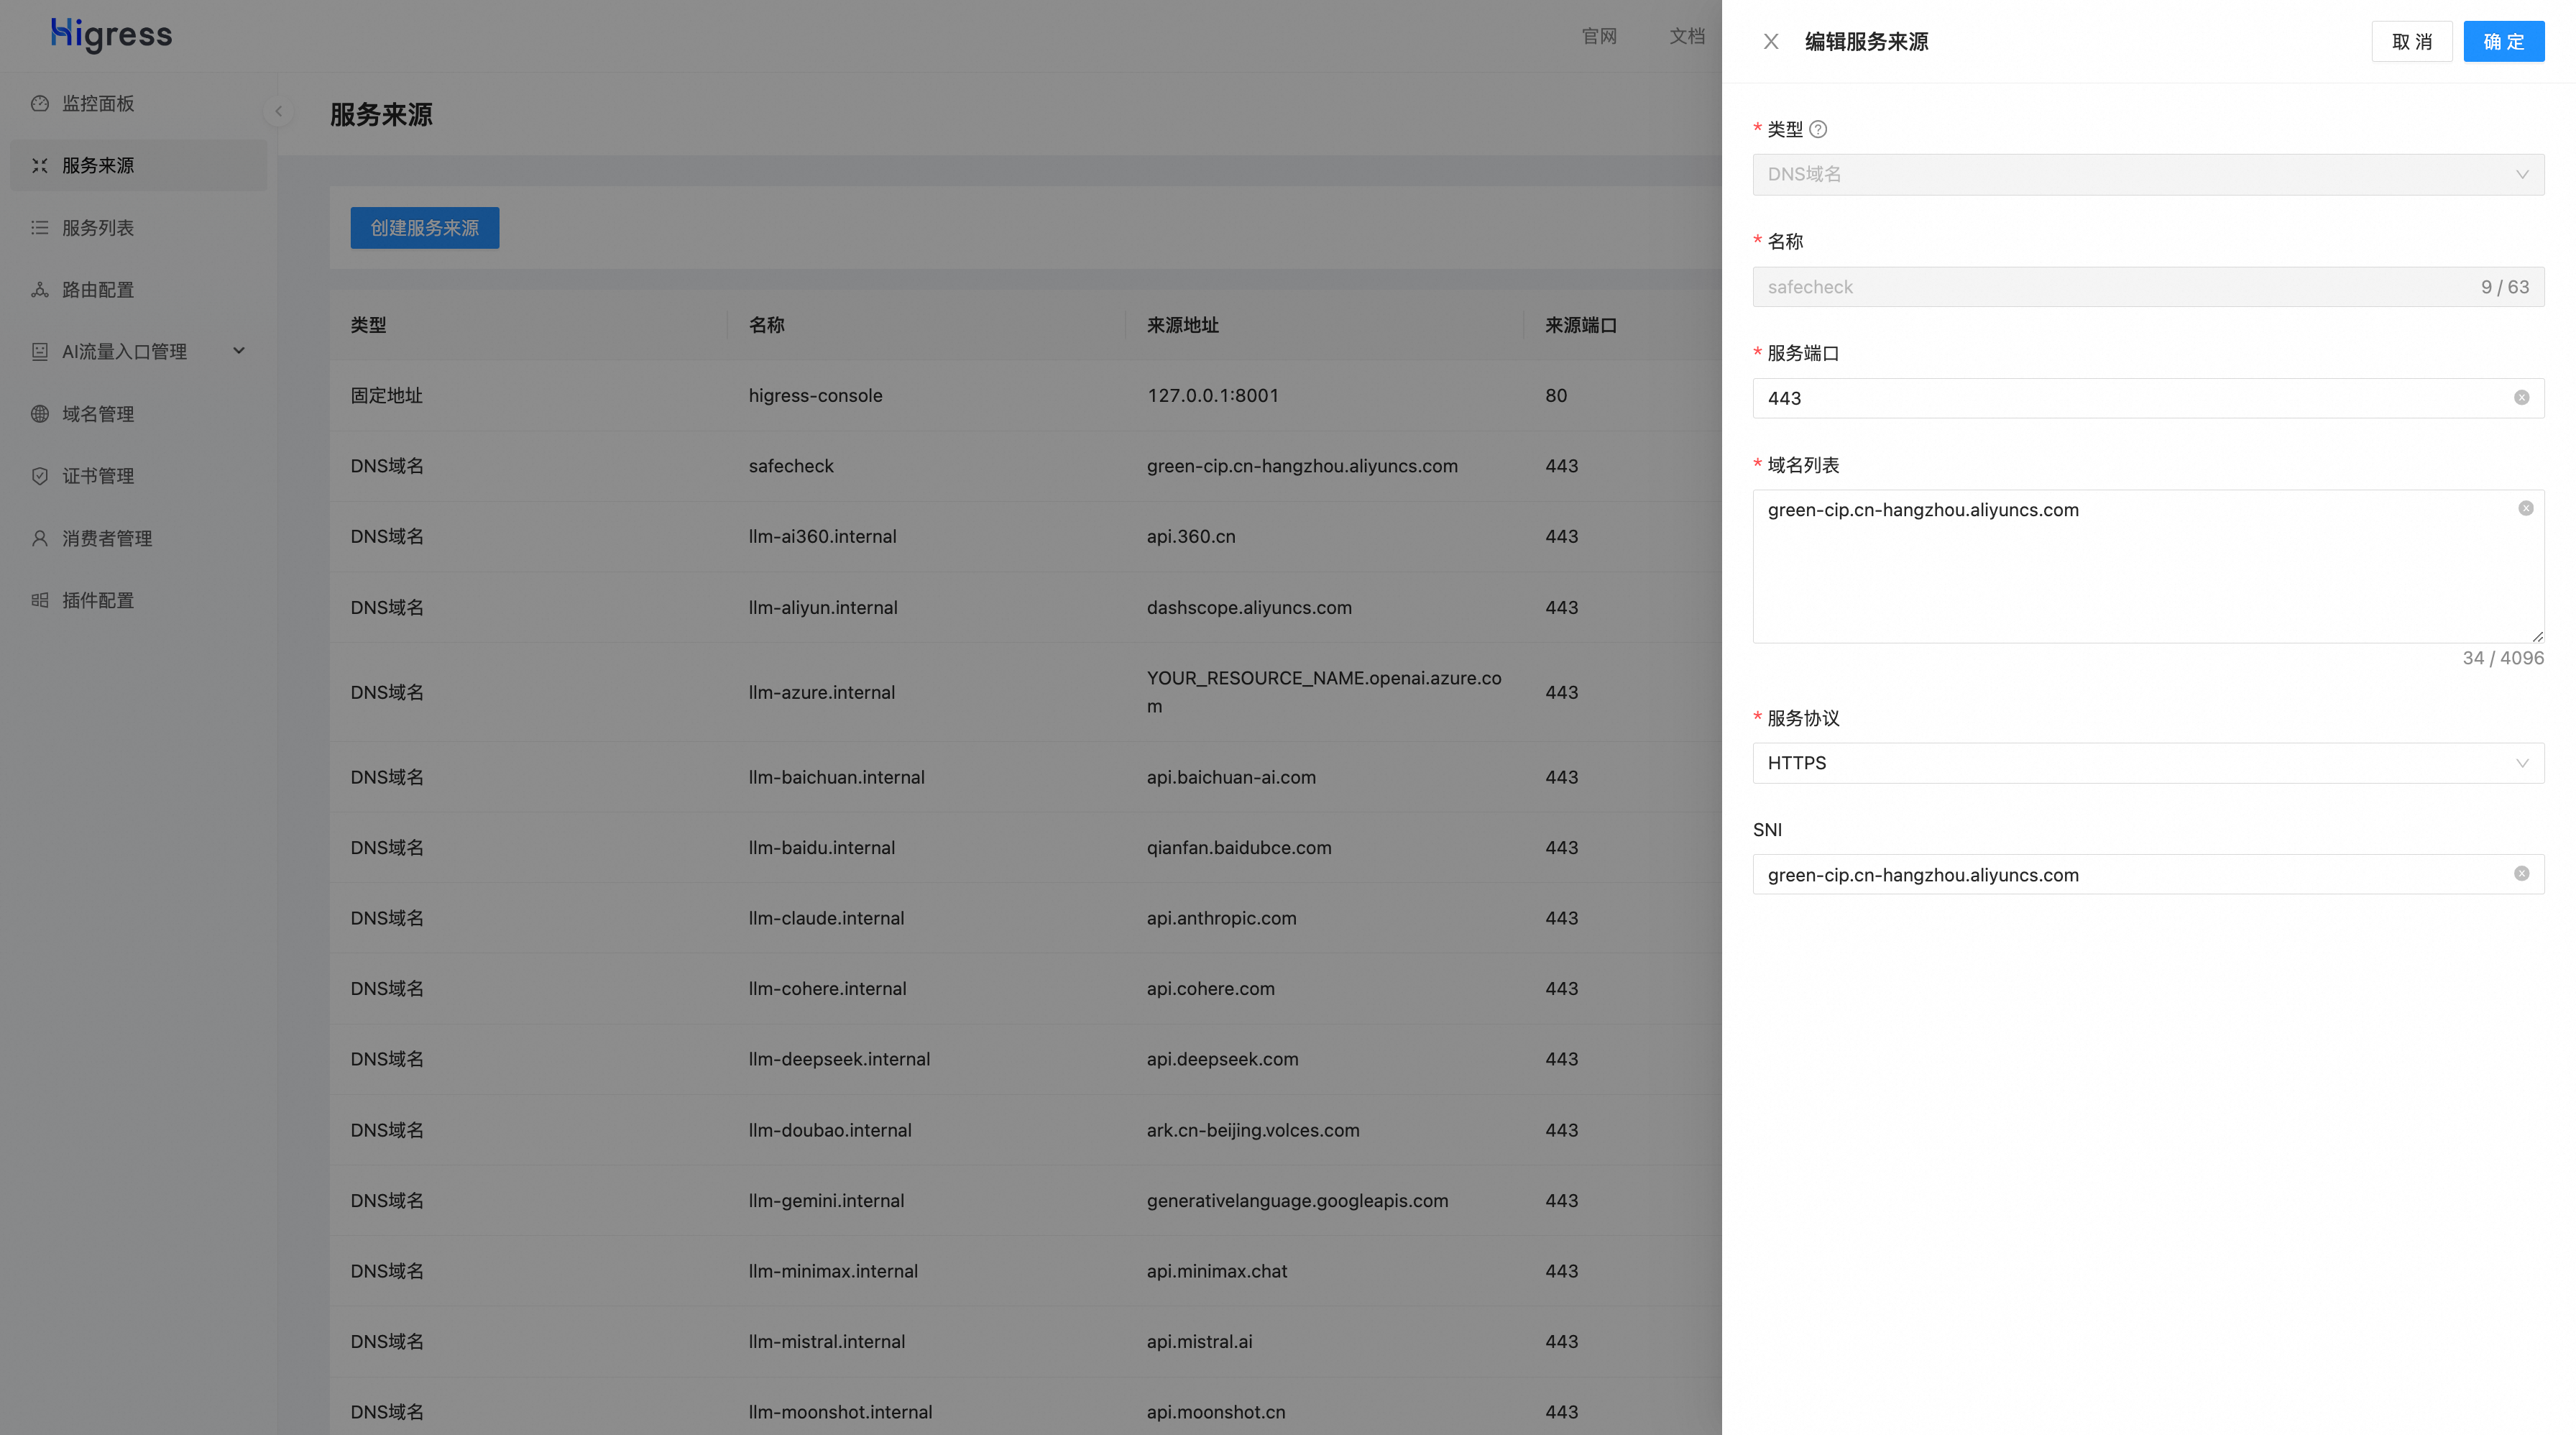This screenshot has height=1435, width=2576.
Task: Open 监控面板 from the sidebar
Action: point(98,104)
